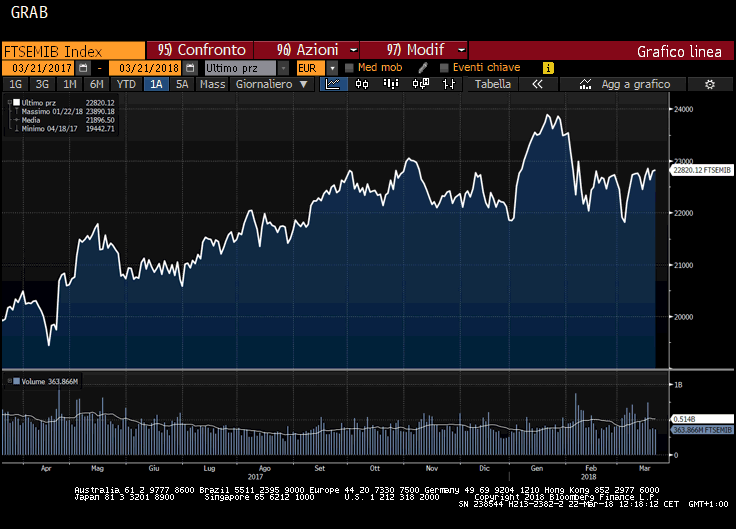The image size is (736, 529).
Task: Open the Giornaliero periodicity dropdown
Action: coord(272,84)
